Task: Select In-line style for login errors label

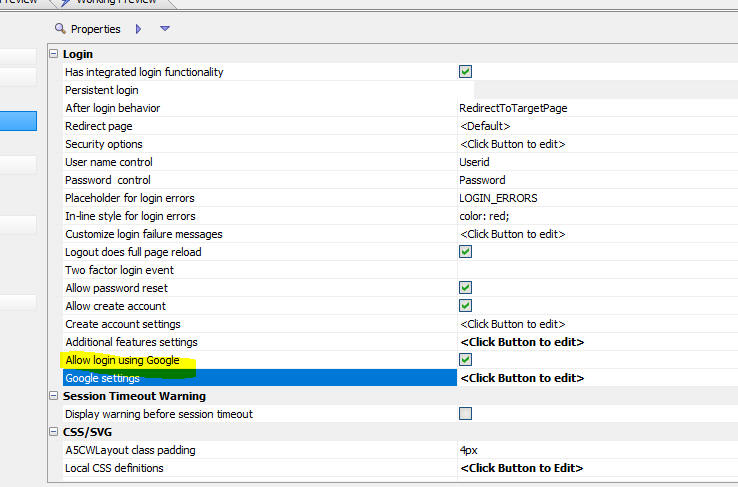Action: (x=130, y=216)
